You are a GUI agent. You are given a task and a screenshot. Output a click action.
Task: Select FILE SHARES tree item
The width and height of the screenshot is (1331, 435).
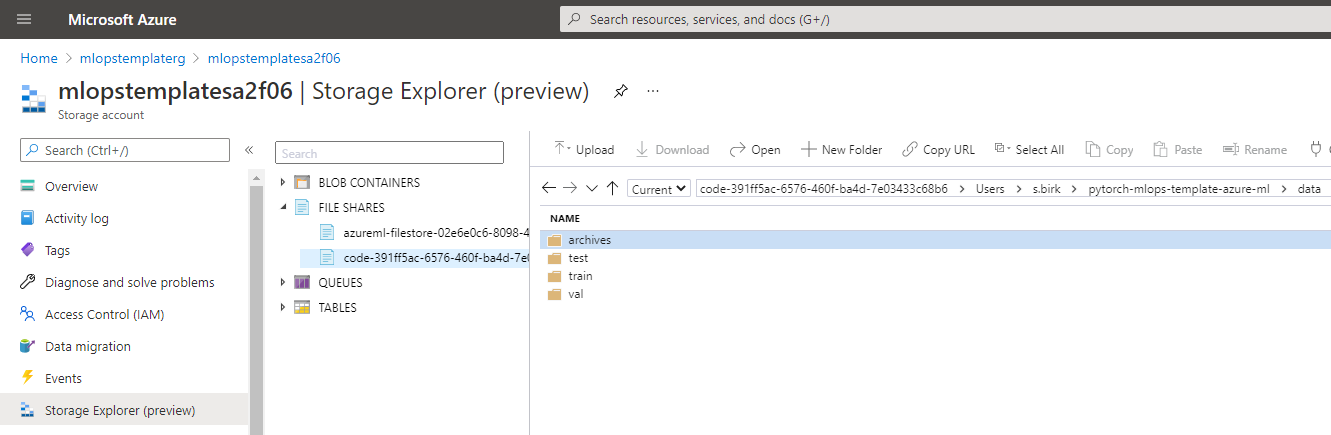351,208
